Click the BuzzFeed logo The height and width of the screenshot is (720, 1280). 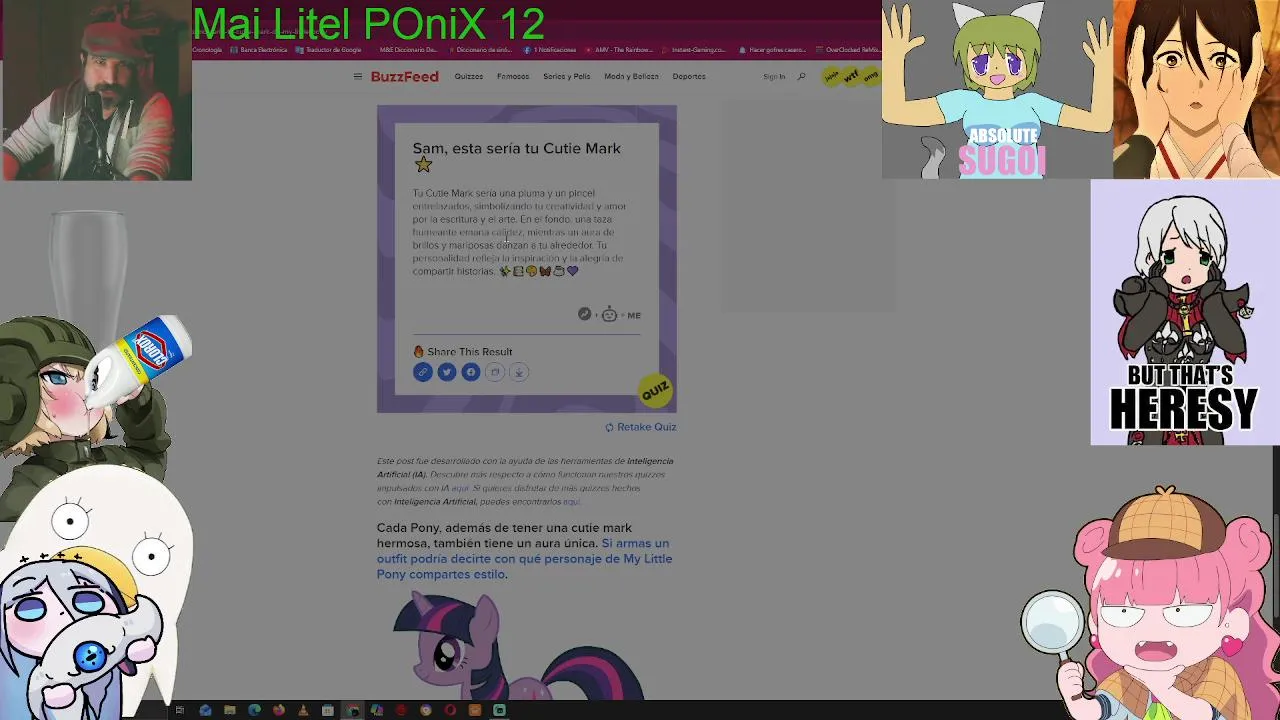(x=404, y=76)
